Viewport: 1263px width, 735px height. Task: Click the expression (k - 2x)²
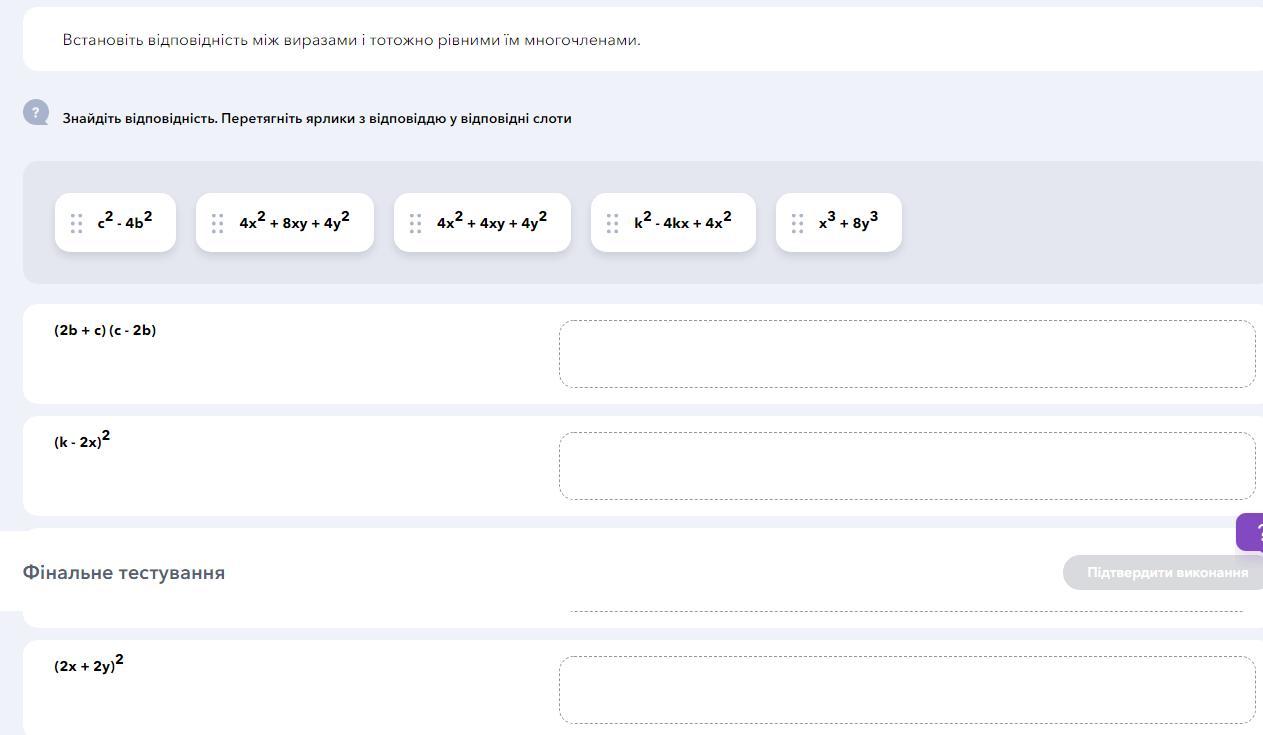82,439
